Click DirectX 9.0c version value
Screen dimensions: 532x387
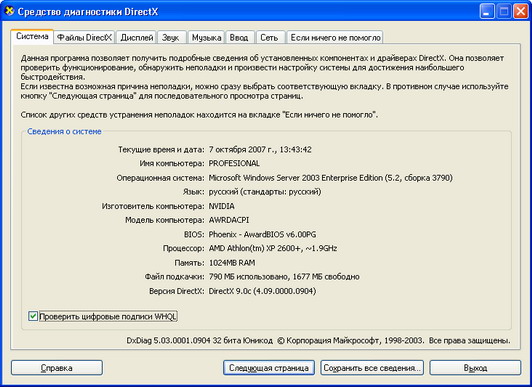(262, 291)
